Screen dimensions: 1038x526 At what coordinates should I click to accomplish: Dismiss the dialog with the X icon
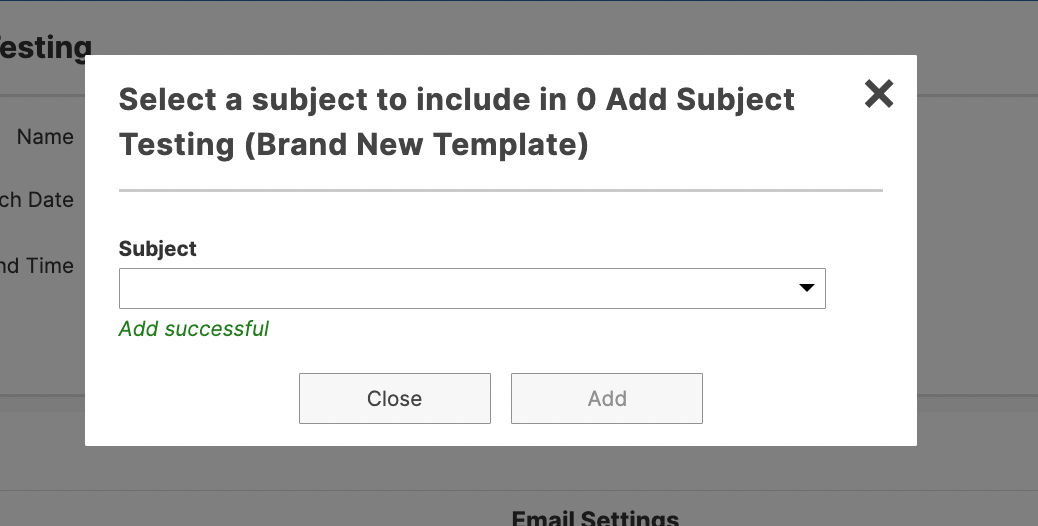(x=879, y=94)
